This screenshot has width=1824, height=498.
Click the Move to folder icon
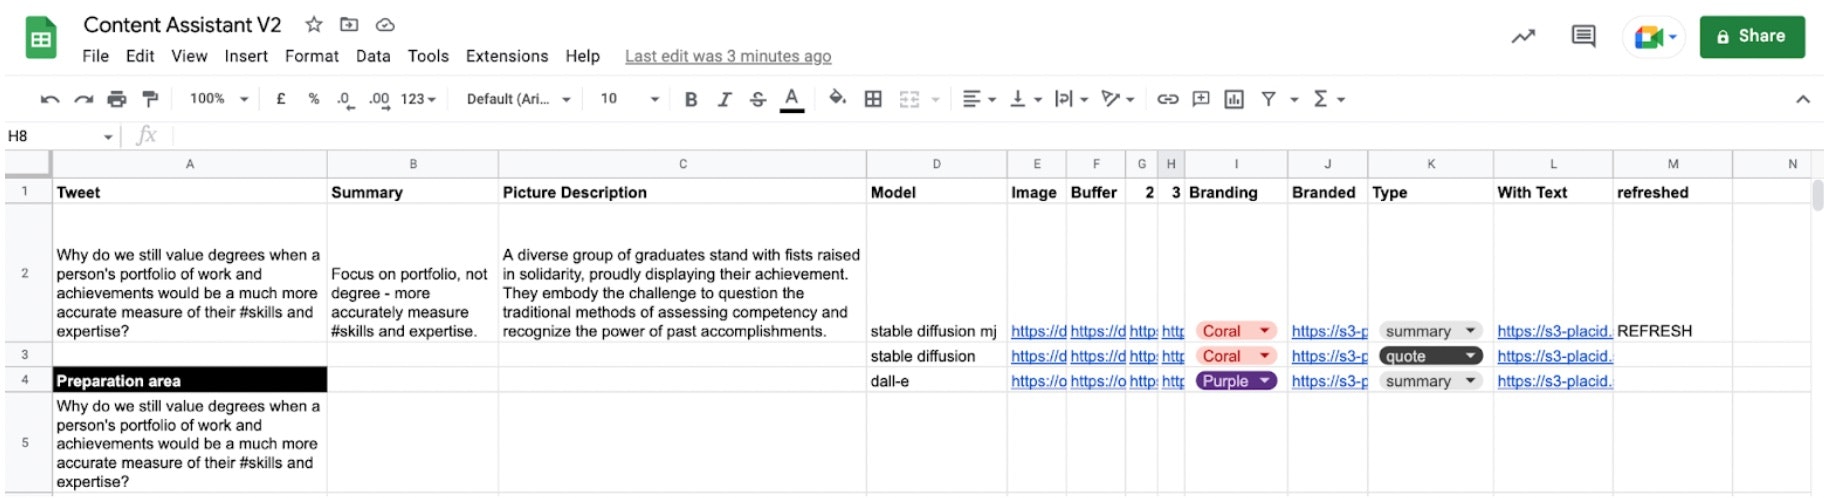point(349,24)
